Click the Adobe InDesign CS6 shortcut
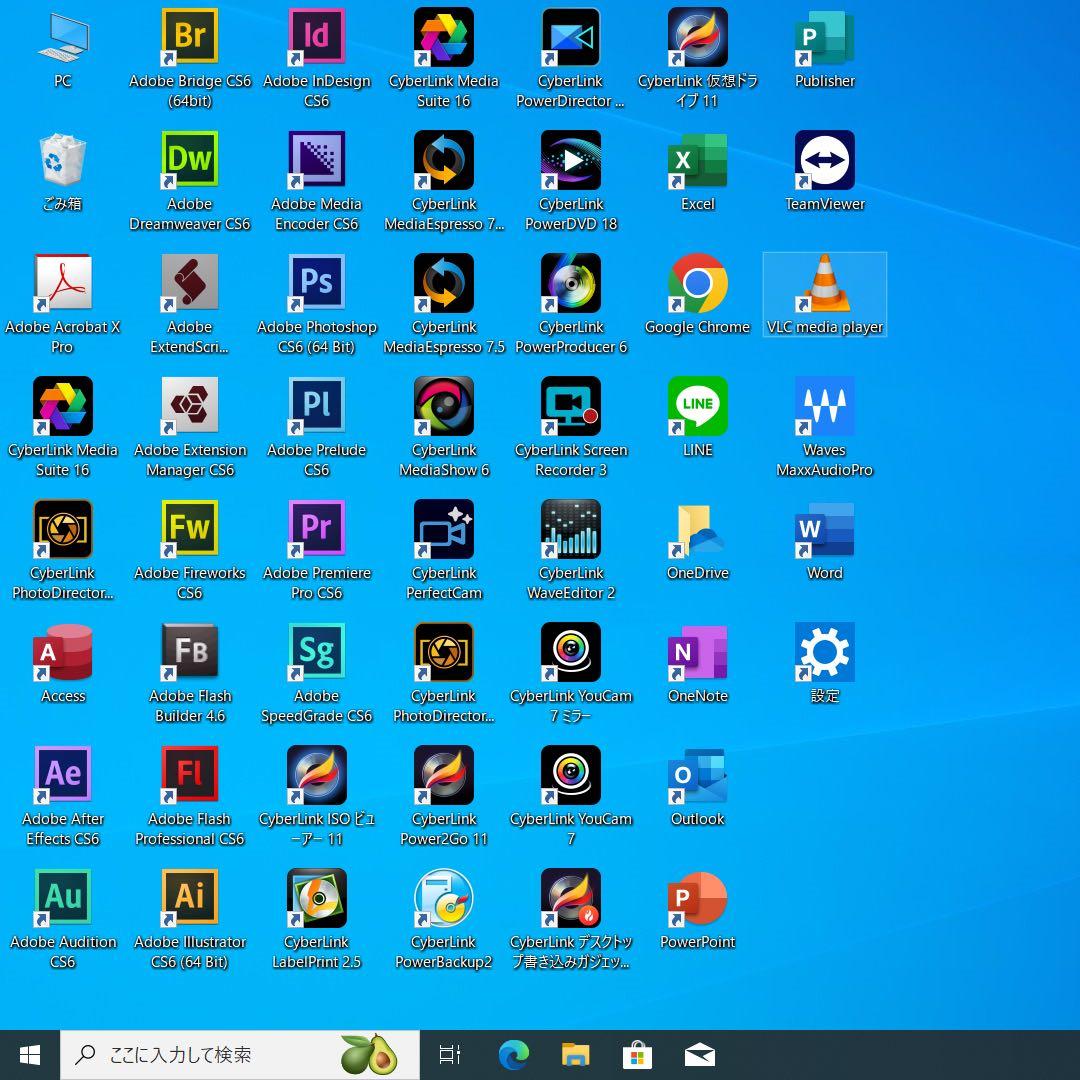 click(317, 37)
